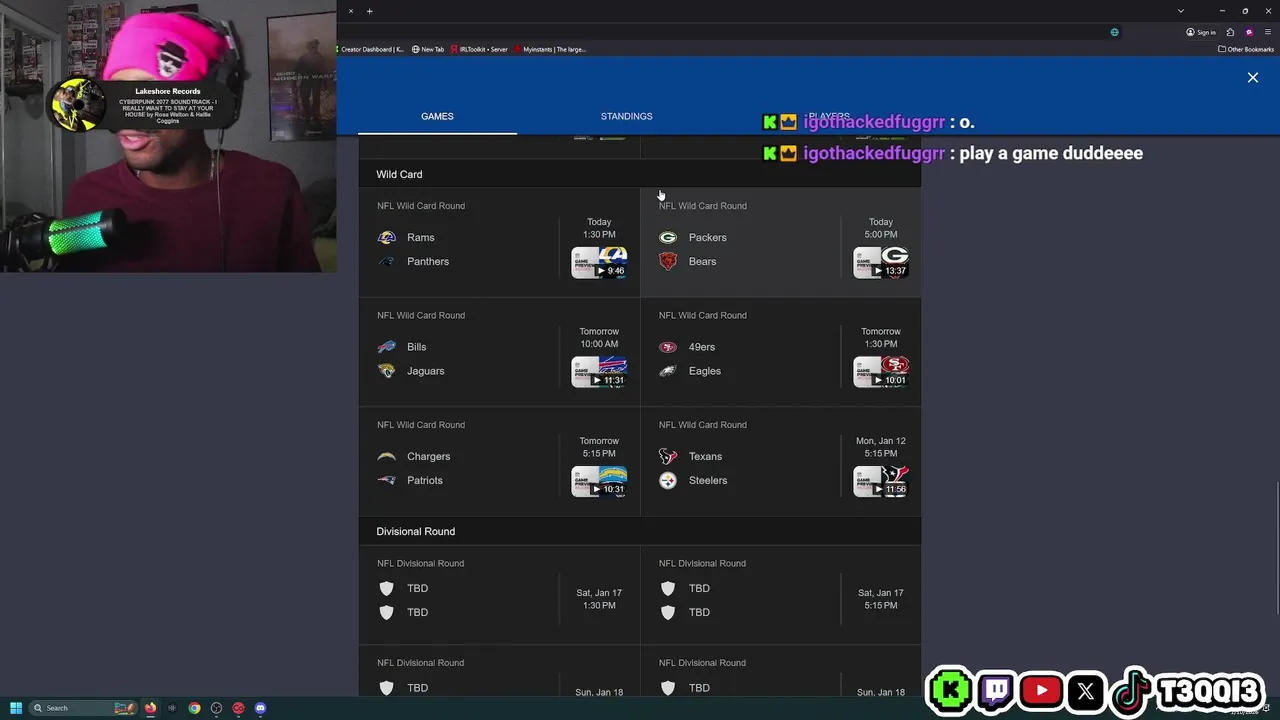
Task: Click the Twitch logo in stream overlay
Action: (x=997, y=690)
